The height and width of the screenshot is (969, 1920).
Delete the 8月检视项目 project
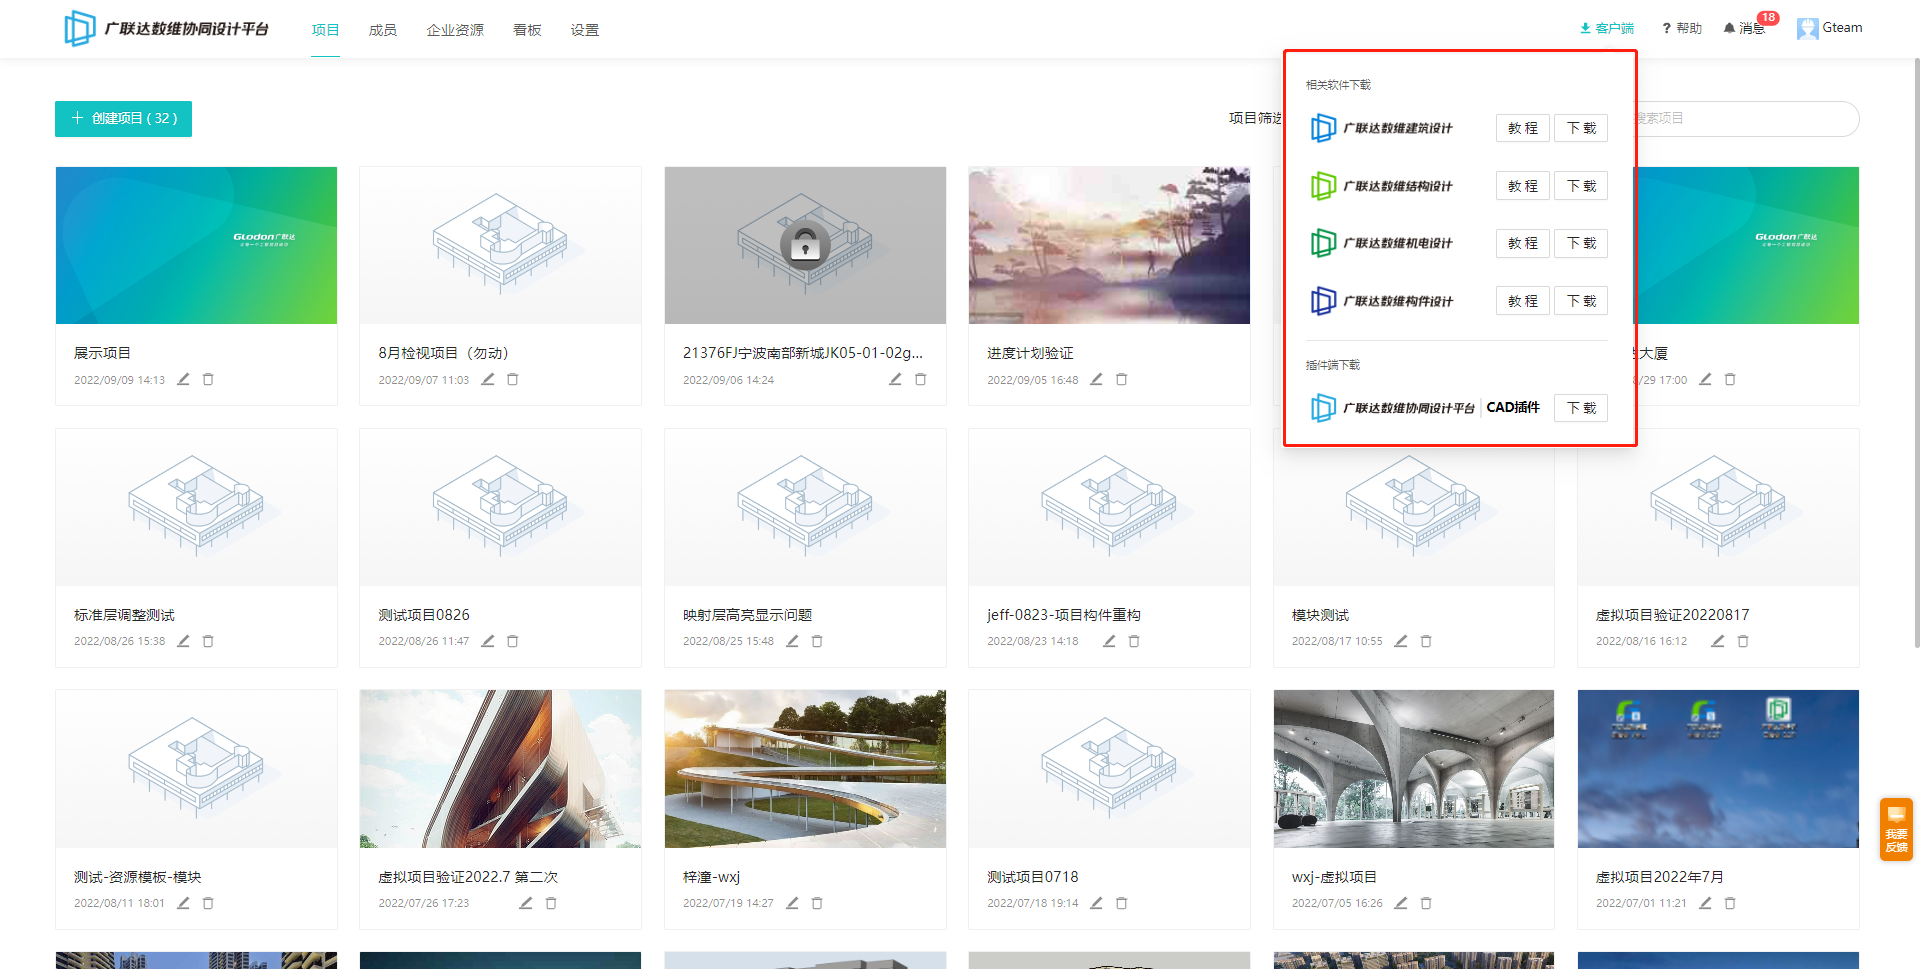(513, 379)
